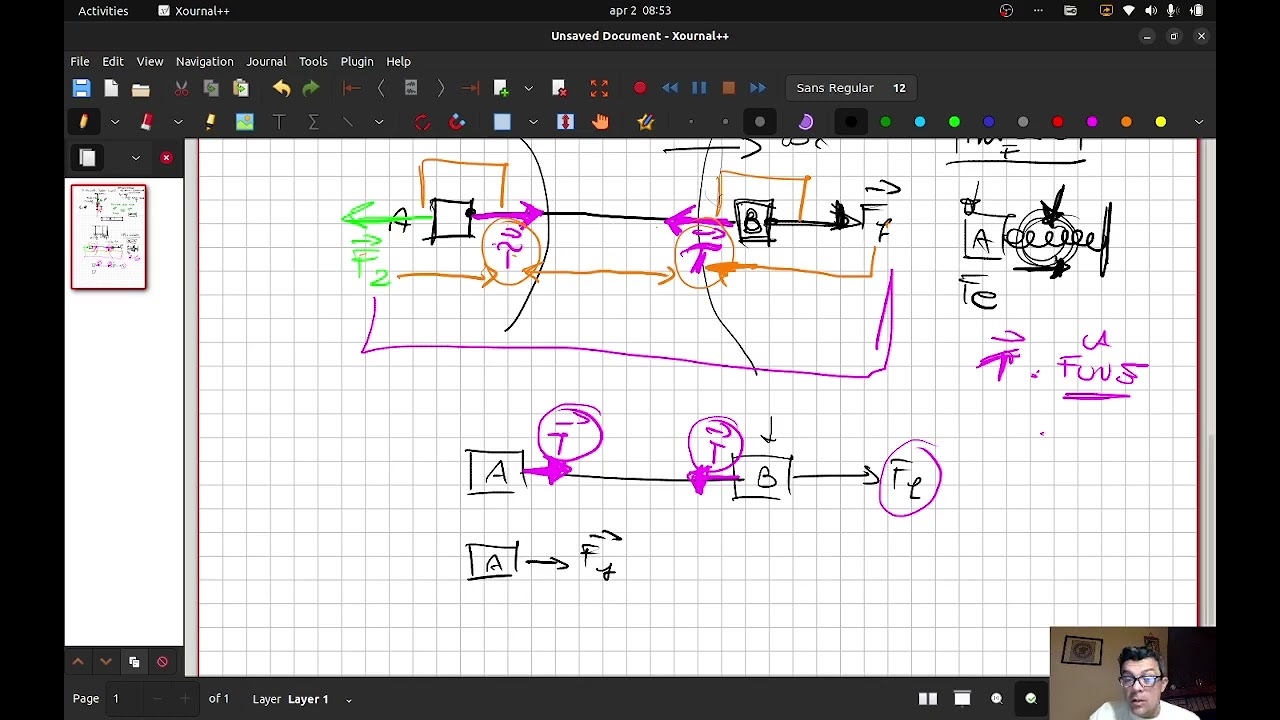Toggle the Eraser tool

coord(146,122)
